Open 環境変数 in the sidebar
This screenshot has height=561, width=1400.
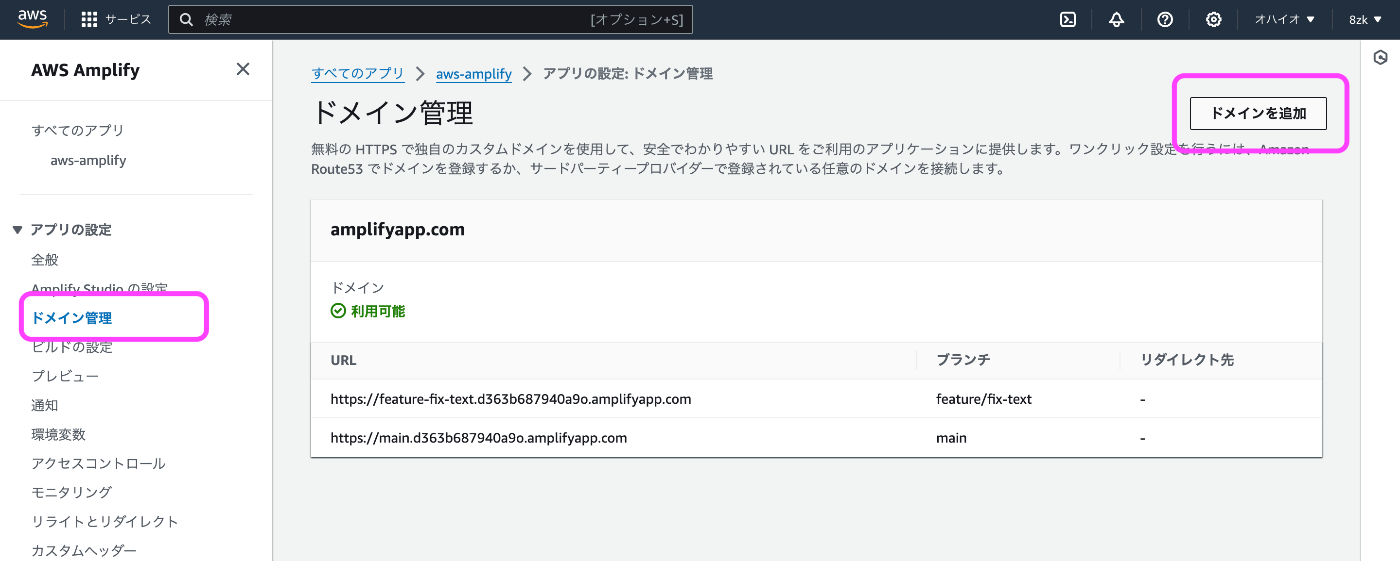pyautogui.click(x=58, y=434)
